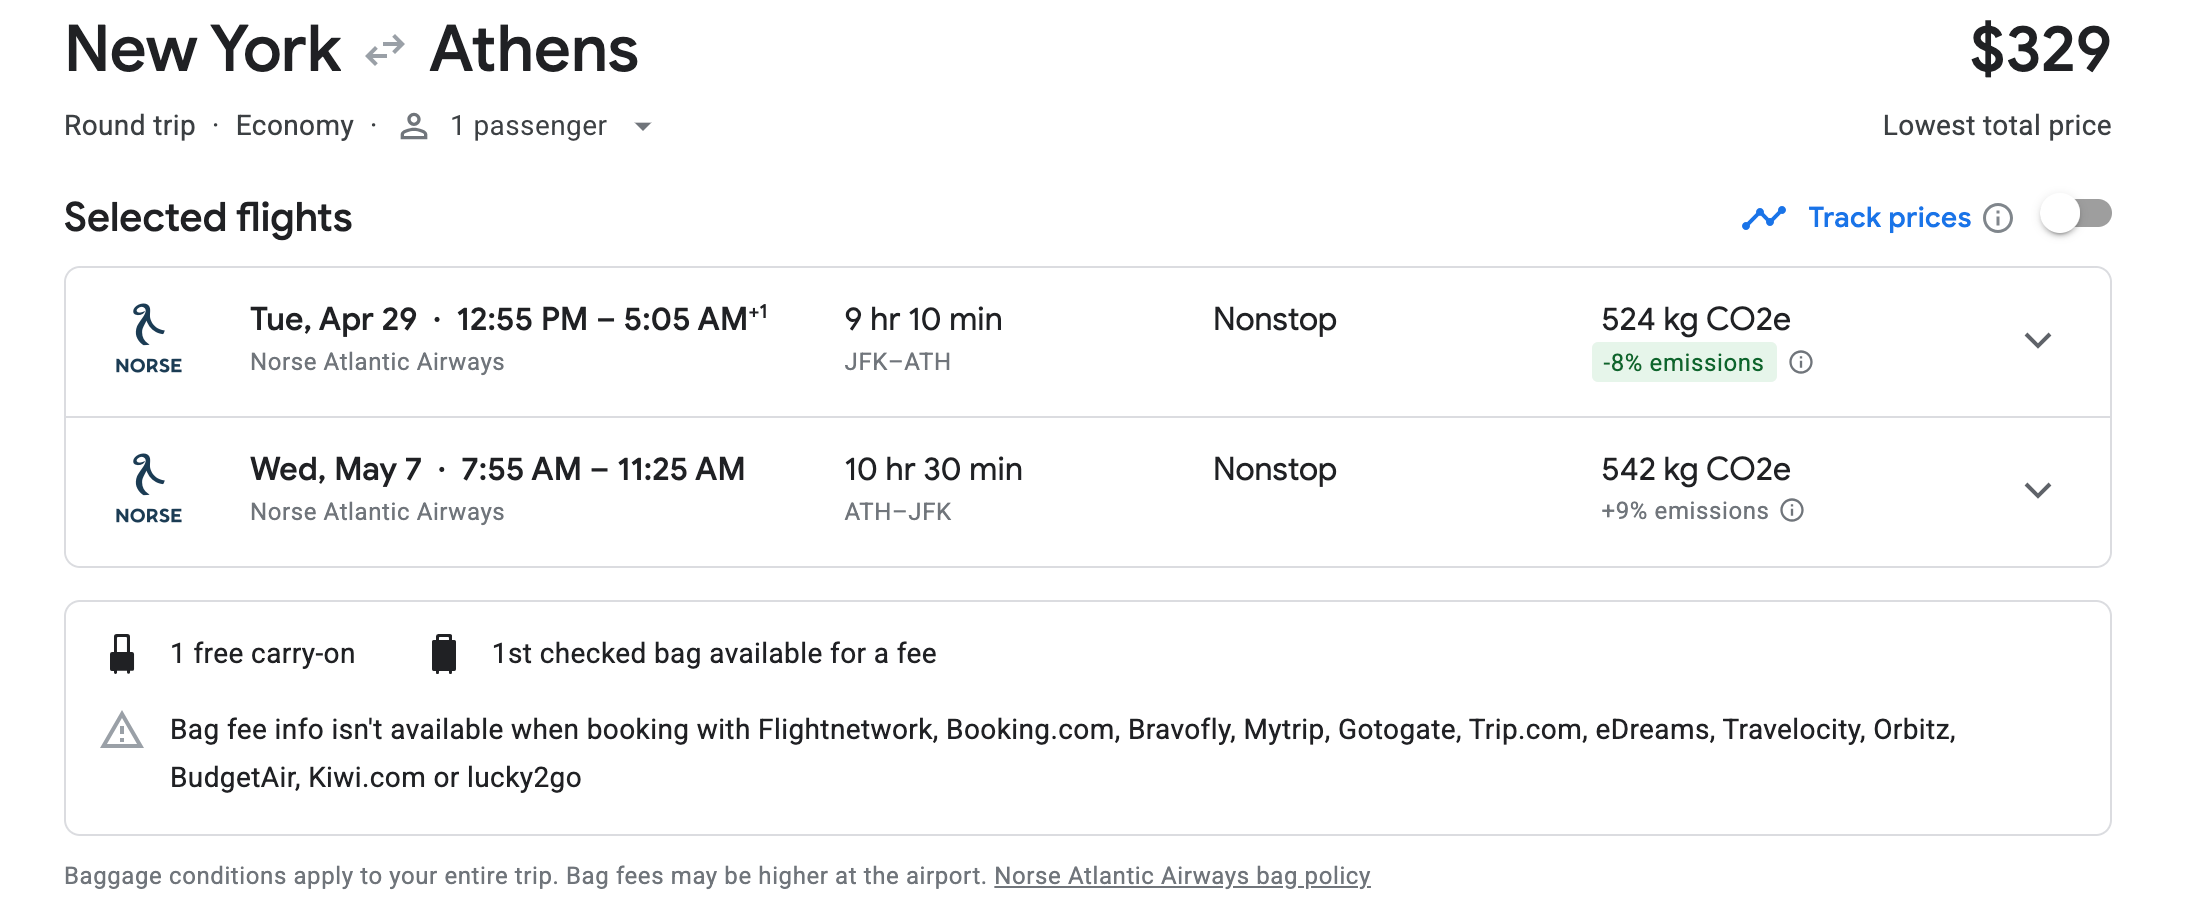
Task: Enable the Track prices toggle
Action: click(x=2076, y=215)
